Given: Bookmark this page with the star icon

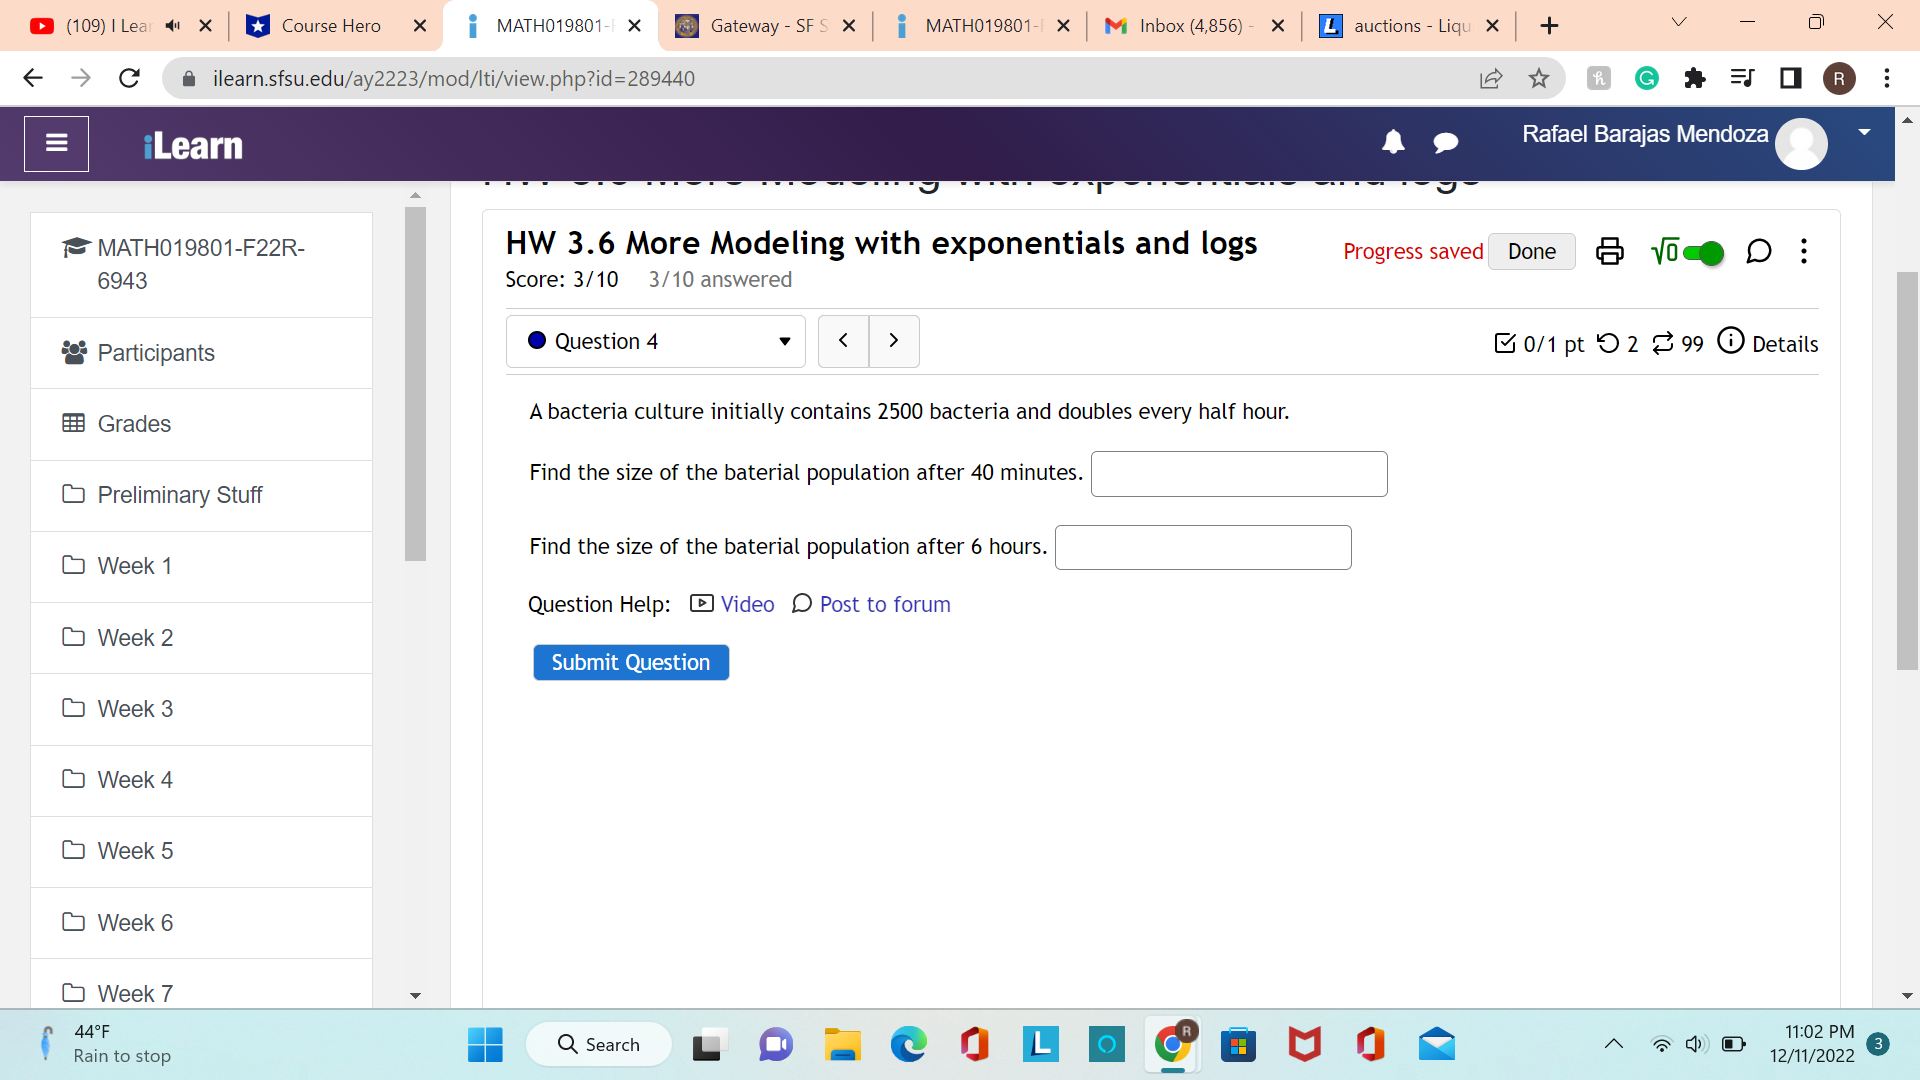Looking at the screenshot, I should (x=1539, y=78).
